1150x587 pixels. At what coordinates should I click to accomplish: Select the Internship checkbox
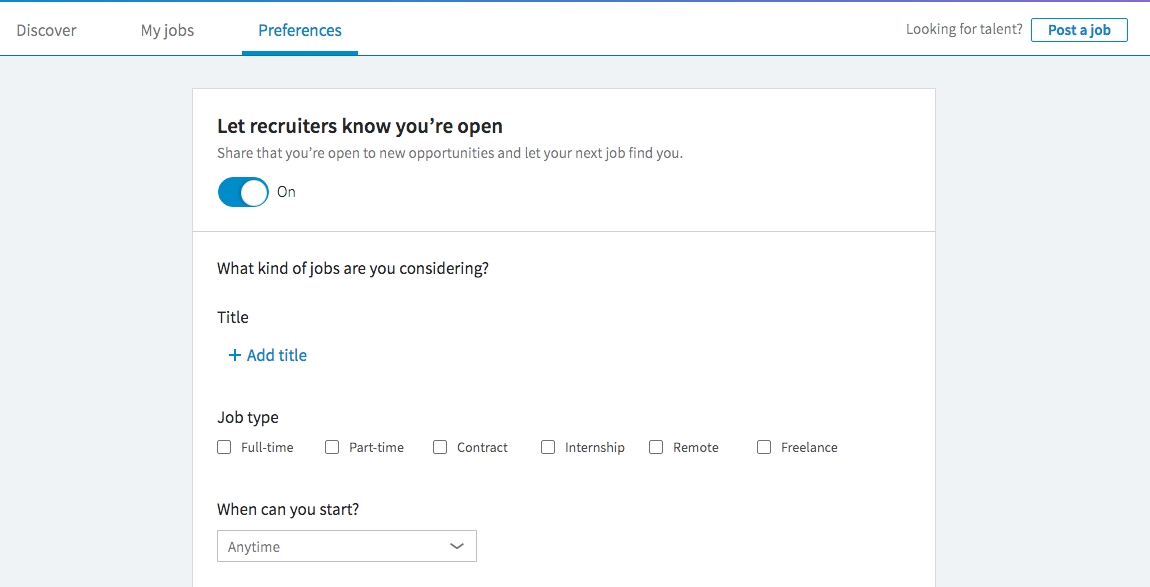point(548,447)
